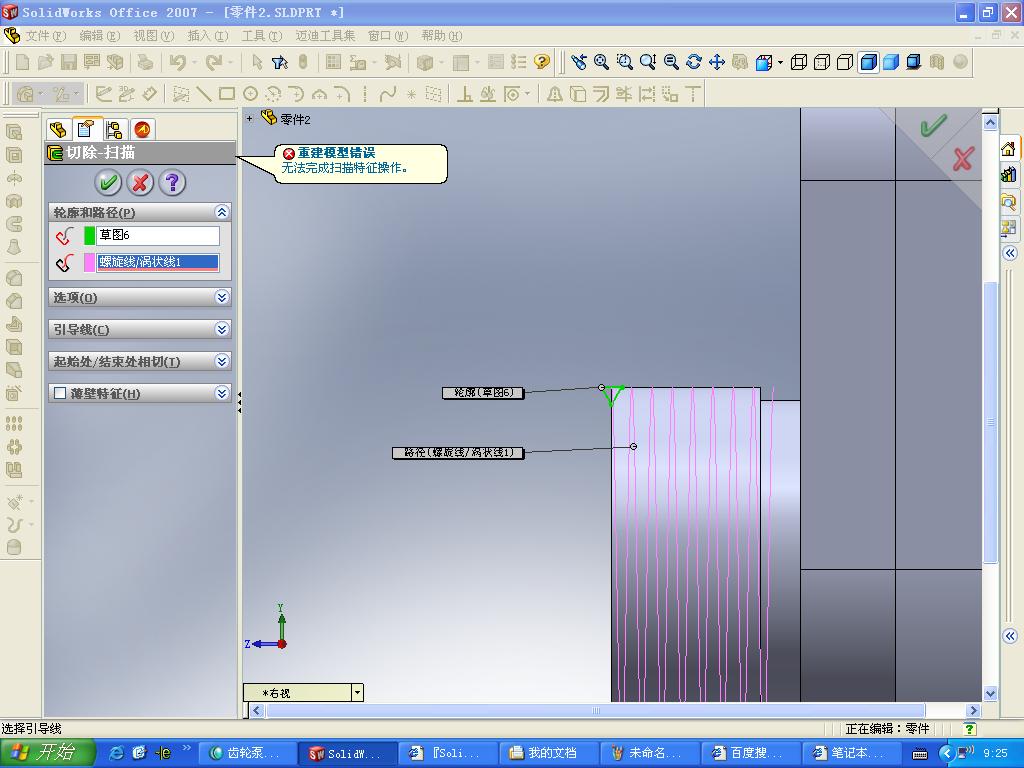
Task: Click the Select arrow tool
Action: point(257,62)
